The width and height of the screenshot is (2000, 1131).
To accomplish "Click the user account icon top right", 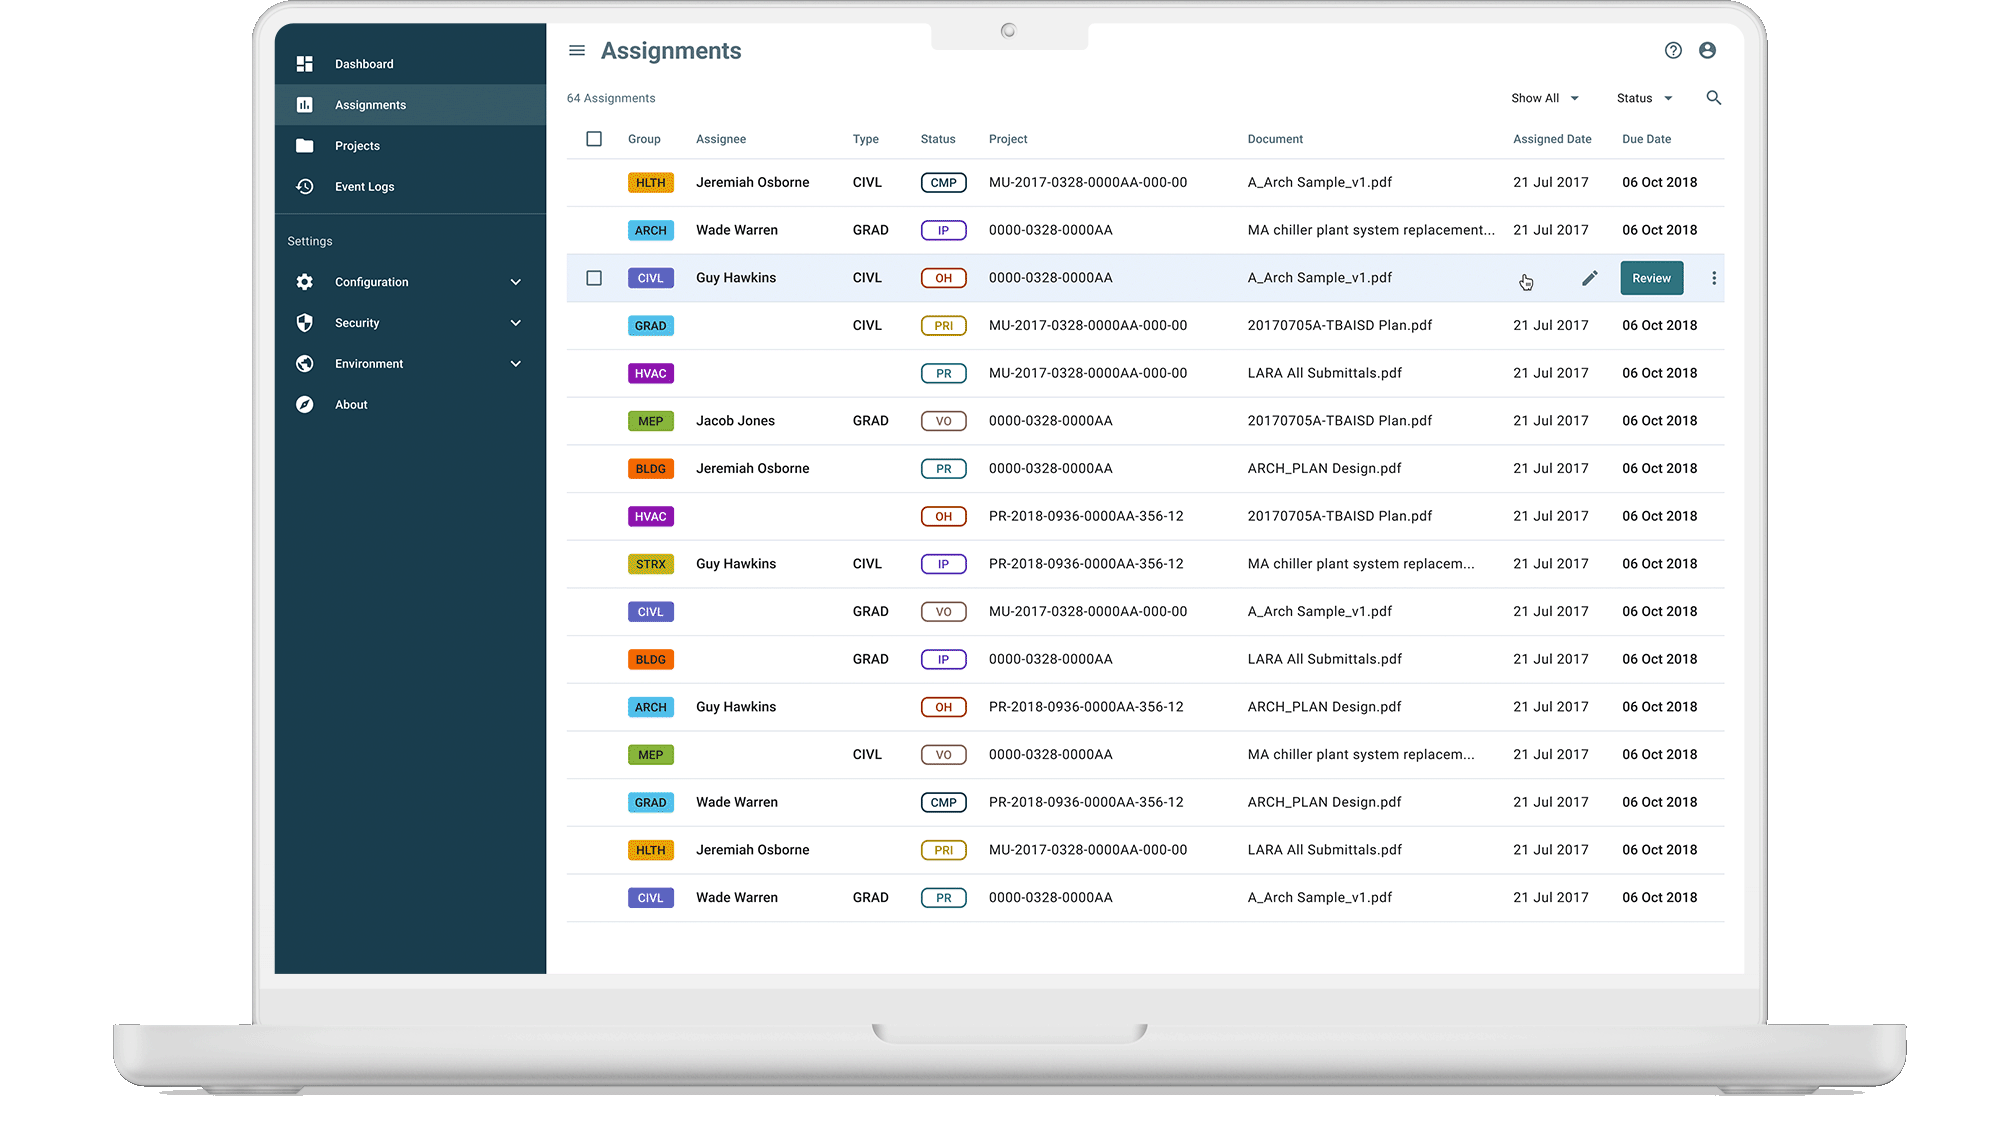I will [1709, 51].
